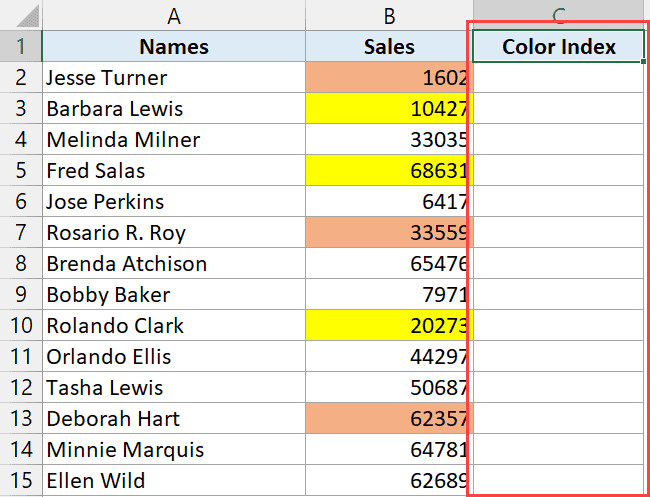Select the Rosario R. Roy cell
This screenshot has height=497, width=650.
click(174, 233)
